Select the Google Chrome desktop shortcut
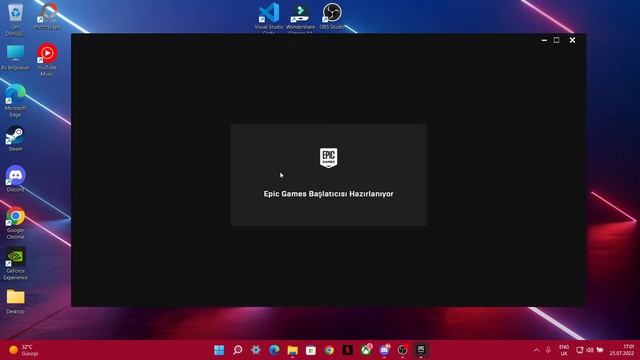 (16, 223)
